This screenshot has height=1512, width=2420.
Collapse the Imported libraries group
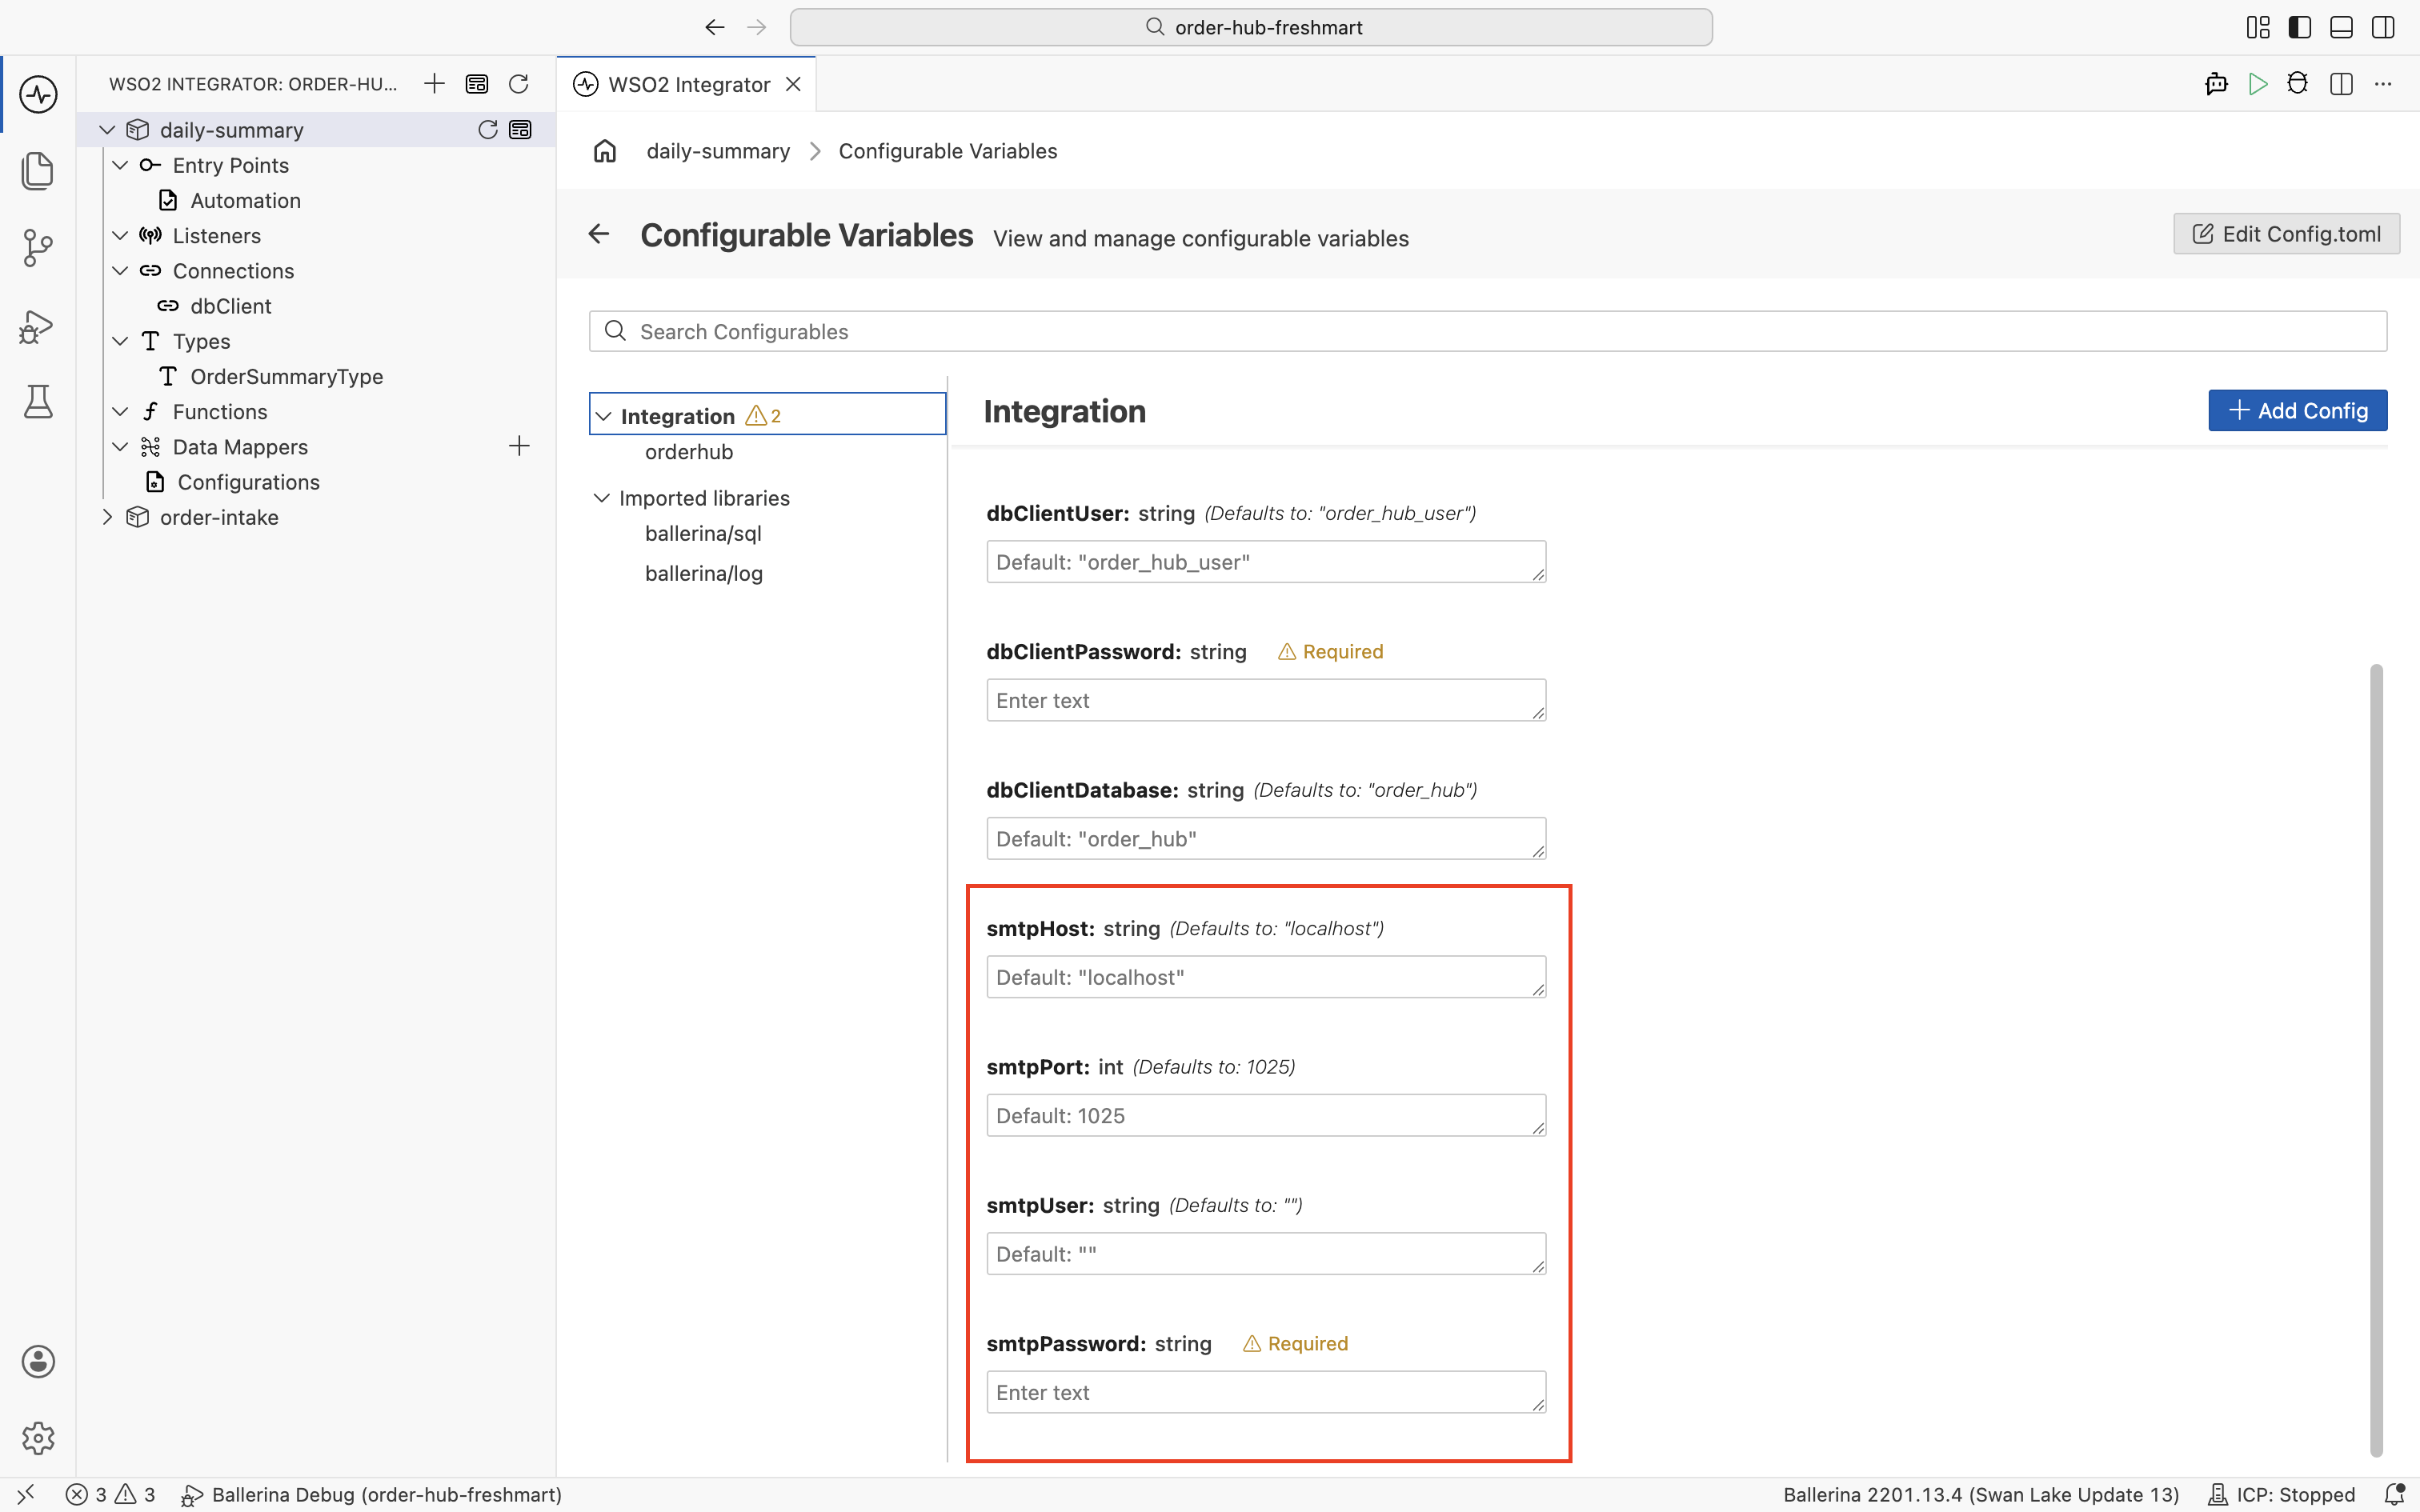click(x=602, y=498)
